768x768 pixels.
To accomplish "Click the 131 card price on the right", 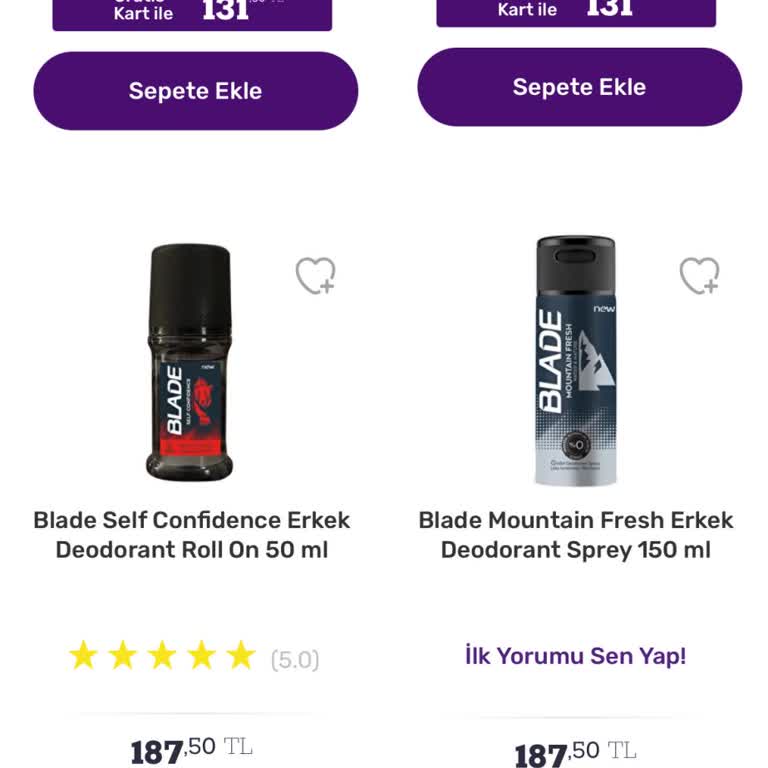I will 609,9.
